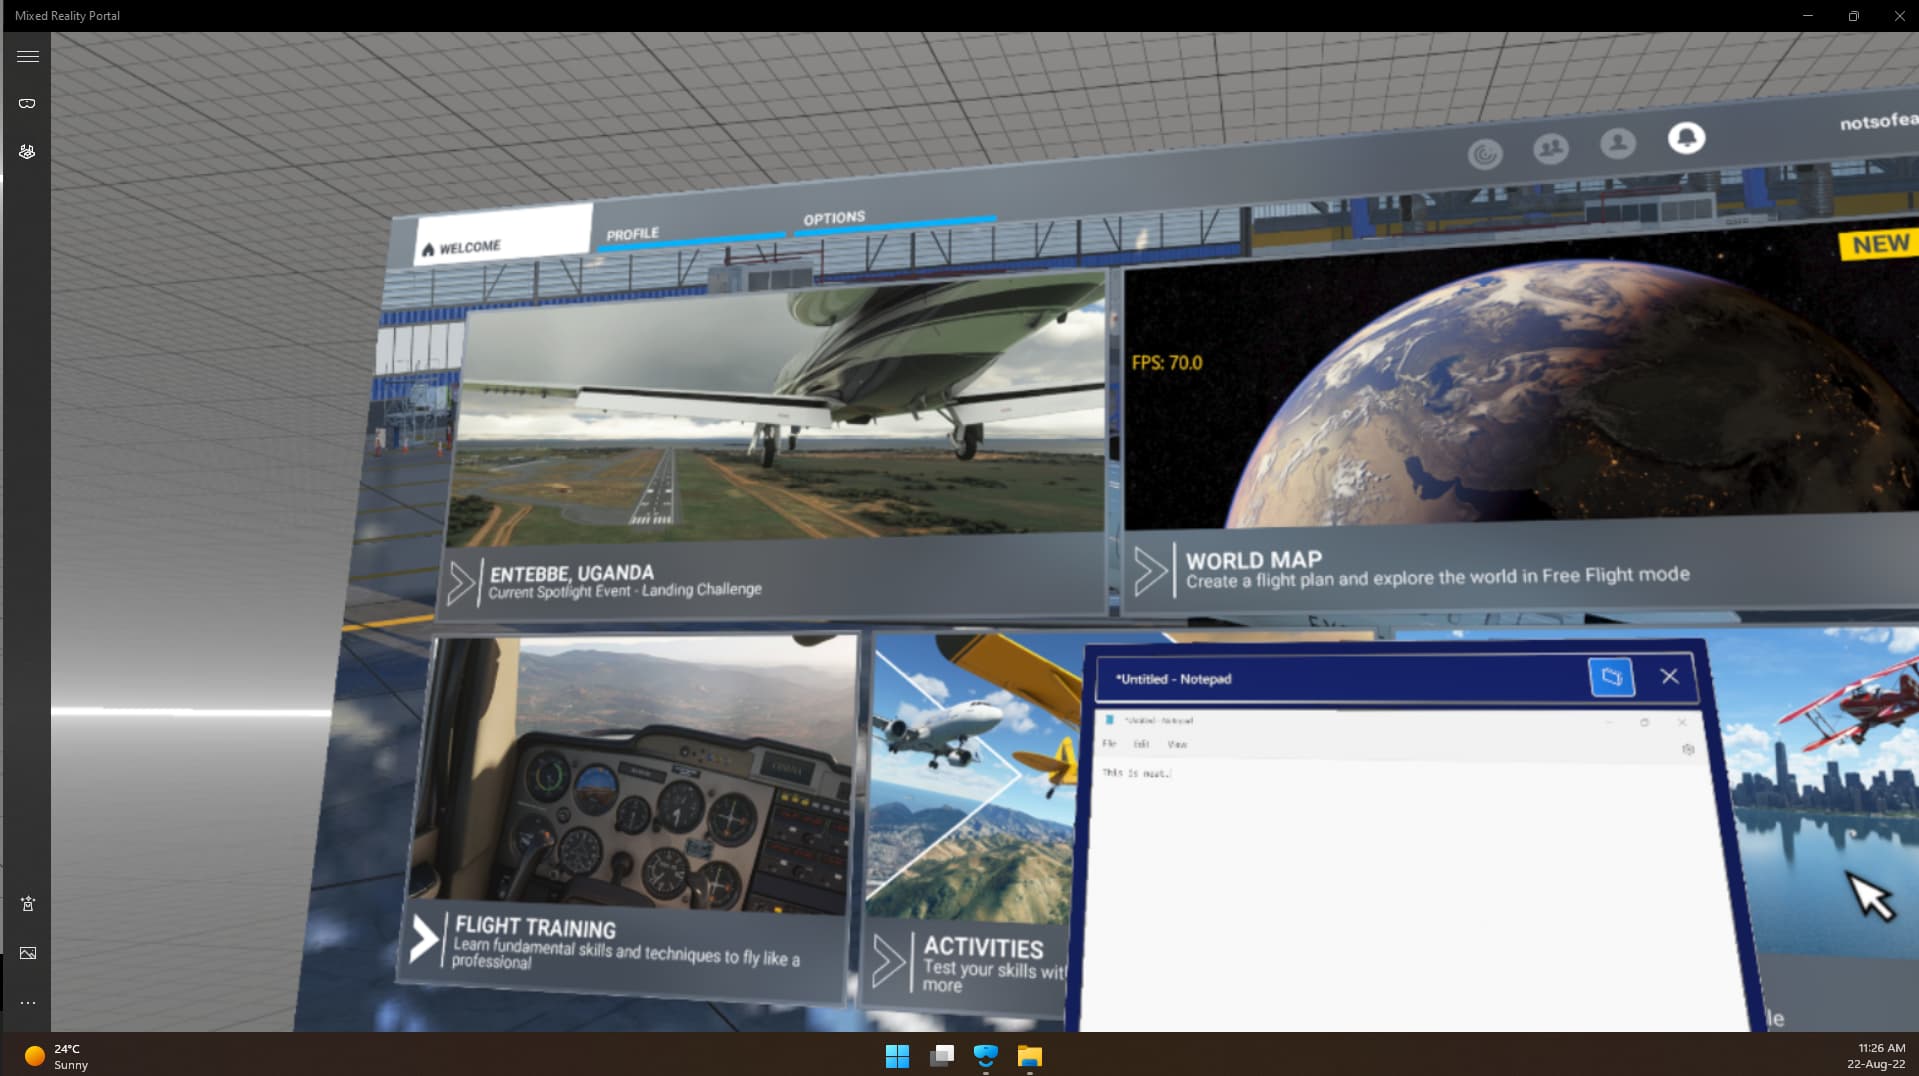Close the Untitled - Notepad slate
Screen dimensions: 1919x1076
click(x=1669, y=677)
